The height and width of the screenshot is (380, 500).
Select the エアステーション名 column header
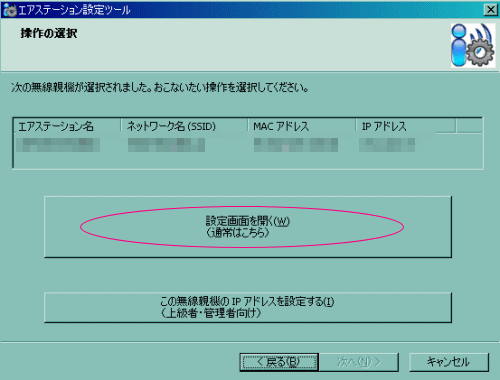click(67, 126)
